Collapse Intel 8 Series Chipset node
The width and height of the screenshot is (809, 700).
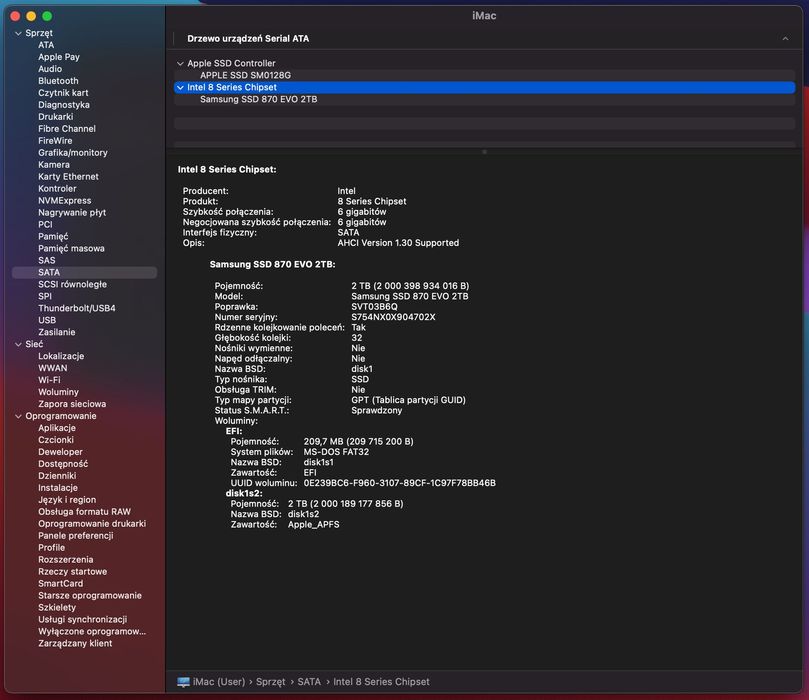click(180, 88)
